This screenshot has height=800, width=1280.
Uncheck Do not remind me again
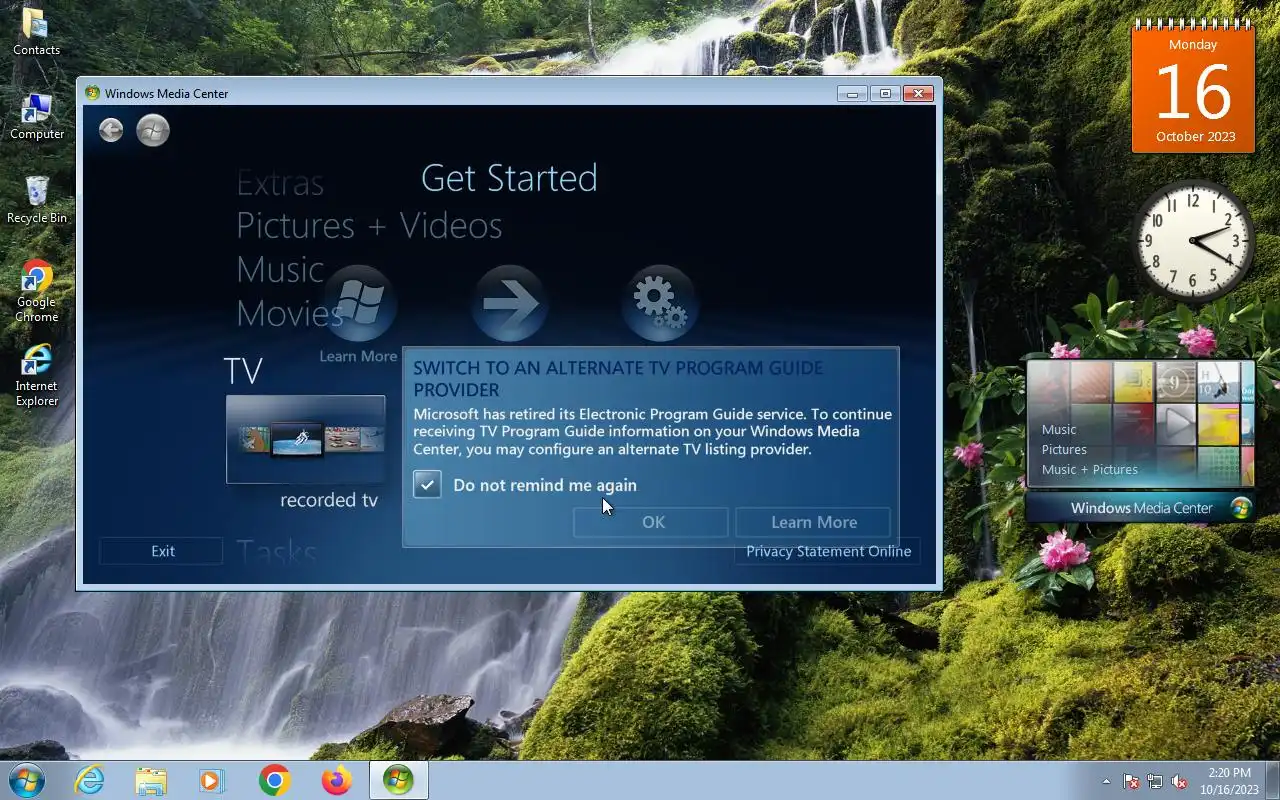click(x=427, y=484)
